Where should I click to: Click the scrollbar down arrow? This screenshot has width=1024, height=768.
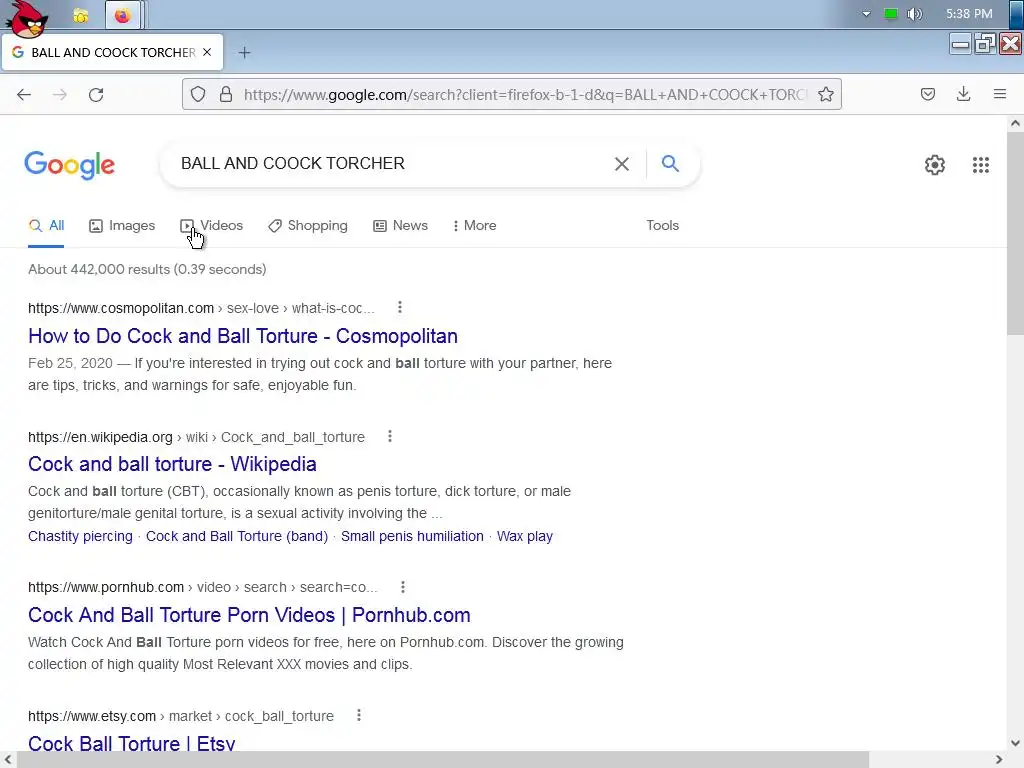(x=1015, y=743)
